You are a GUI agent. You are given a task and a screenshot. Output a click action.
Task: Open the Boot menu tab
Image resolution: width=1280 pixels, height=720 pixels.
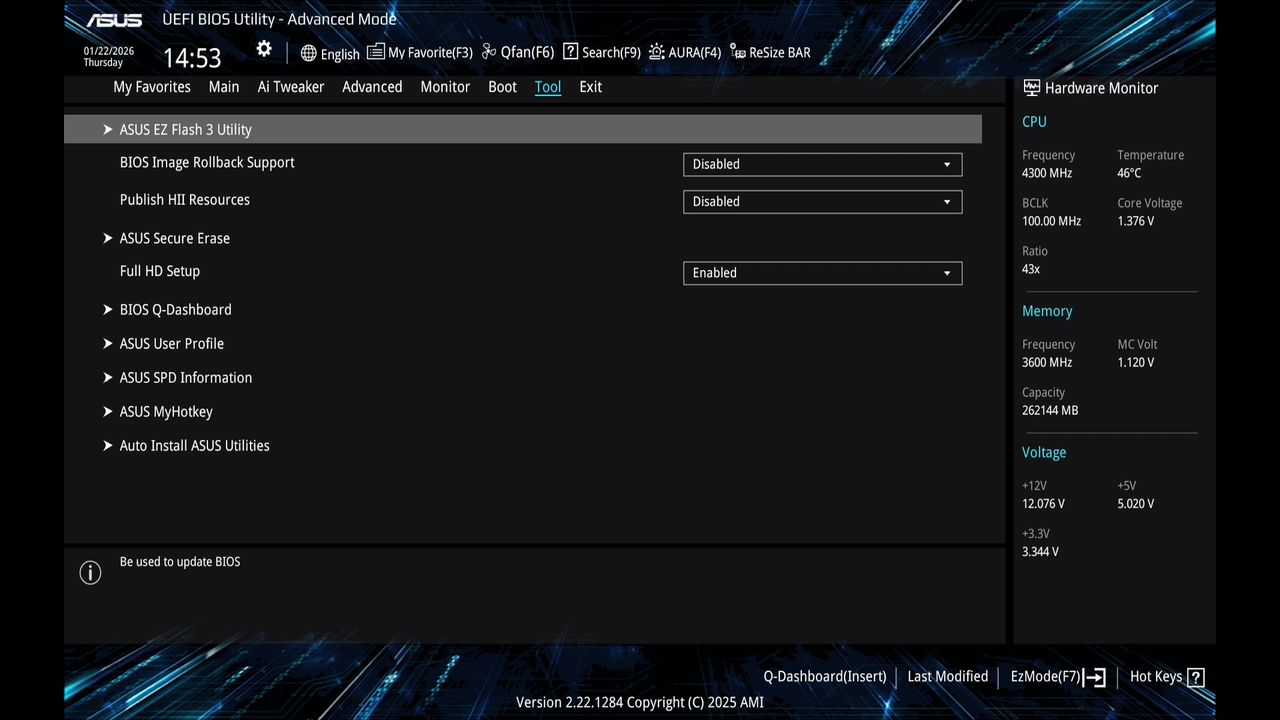point(502,87)
